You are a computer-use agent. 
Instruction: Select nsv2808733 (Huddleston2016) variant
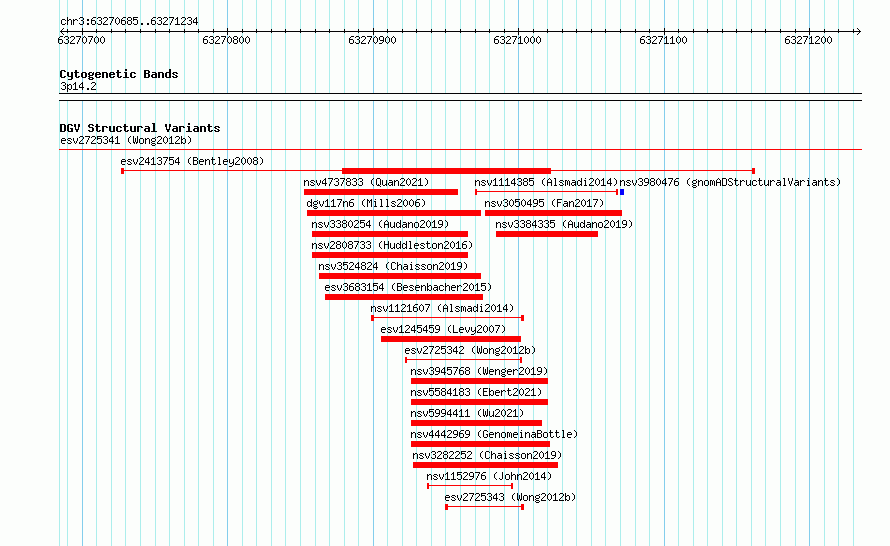(392, 245)
